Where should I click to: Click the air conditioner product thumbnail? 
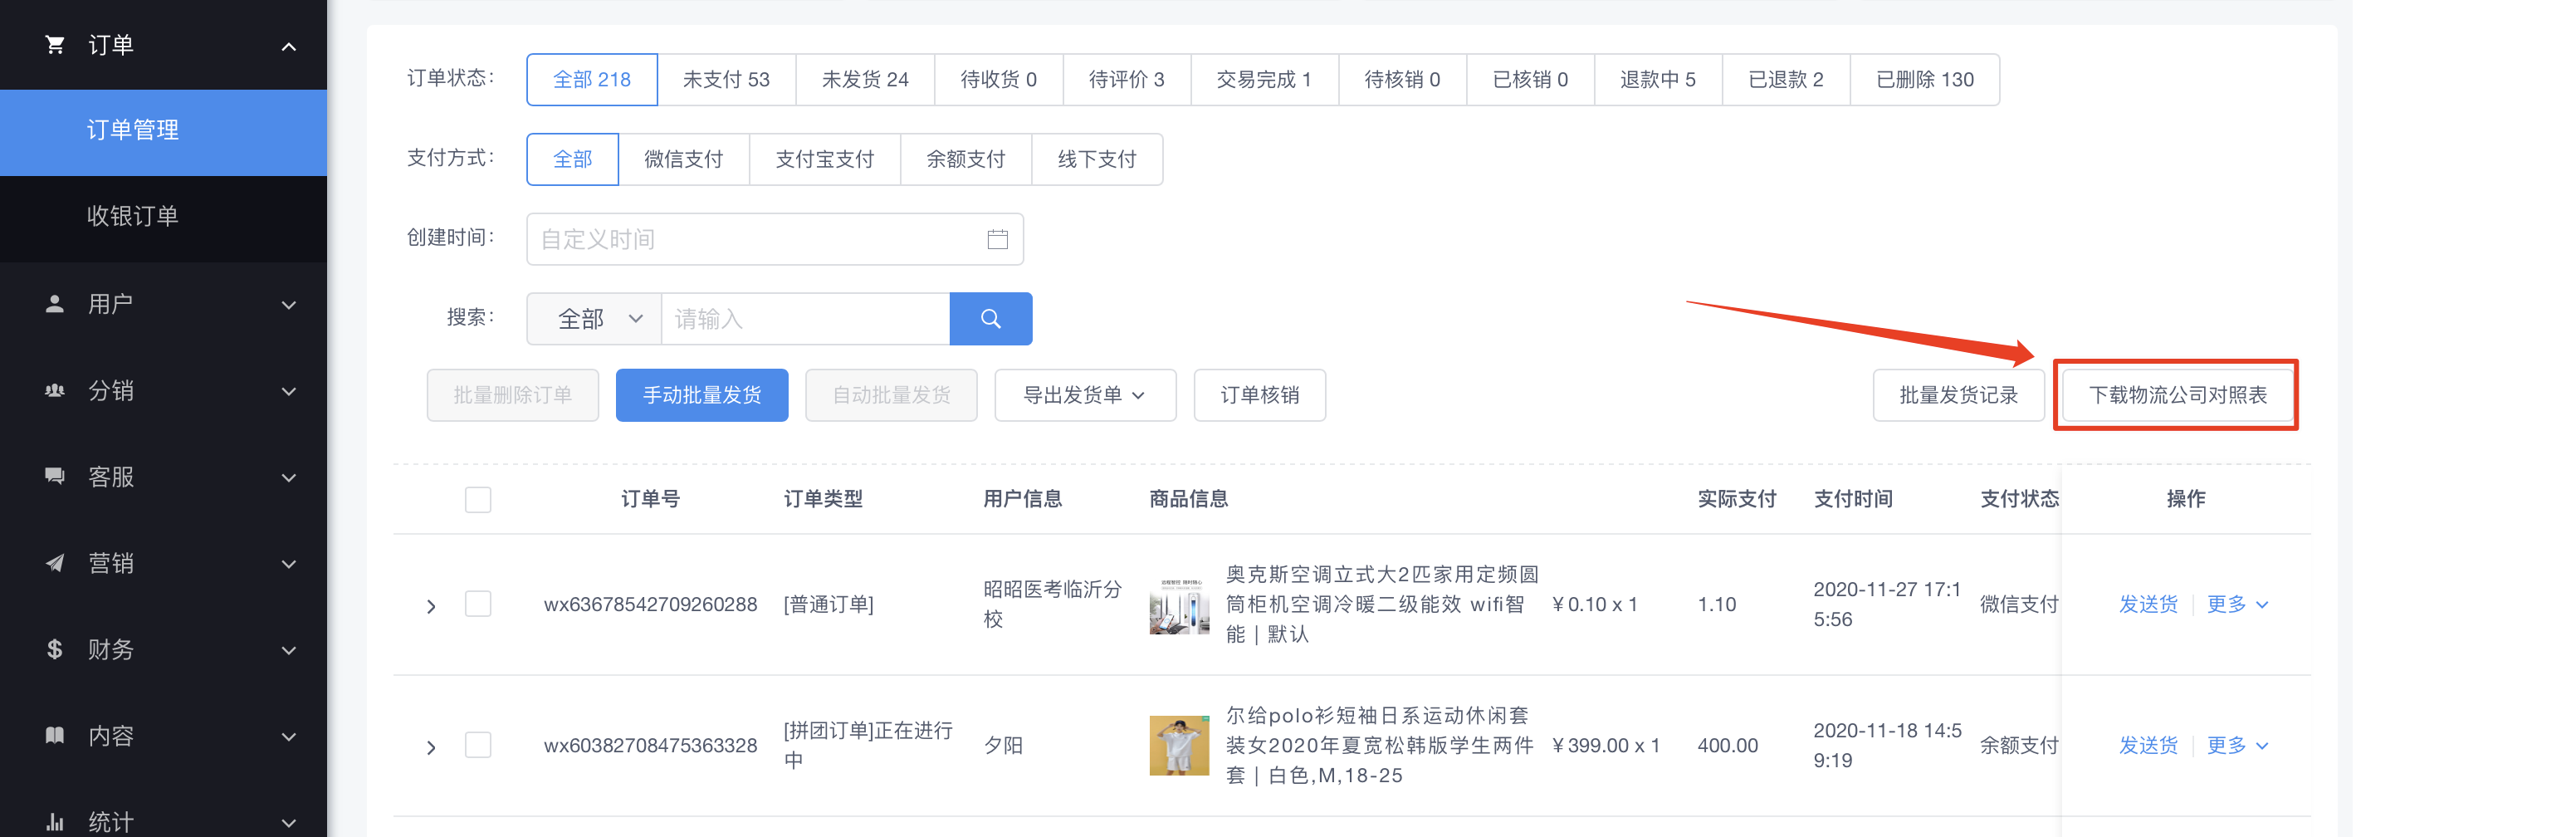[1179, 605]
